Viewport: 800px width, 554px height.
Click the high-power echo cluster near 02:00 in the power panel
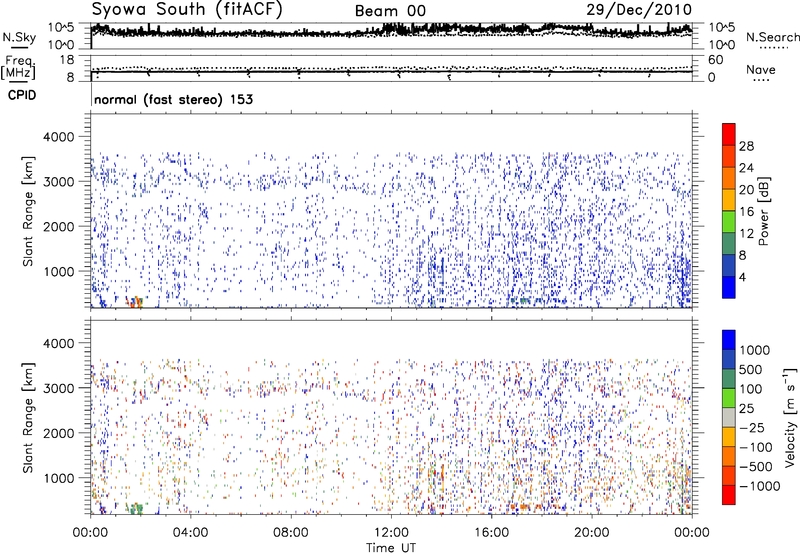tap(136, 302)
